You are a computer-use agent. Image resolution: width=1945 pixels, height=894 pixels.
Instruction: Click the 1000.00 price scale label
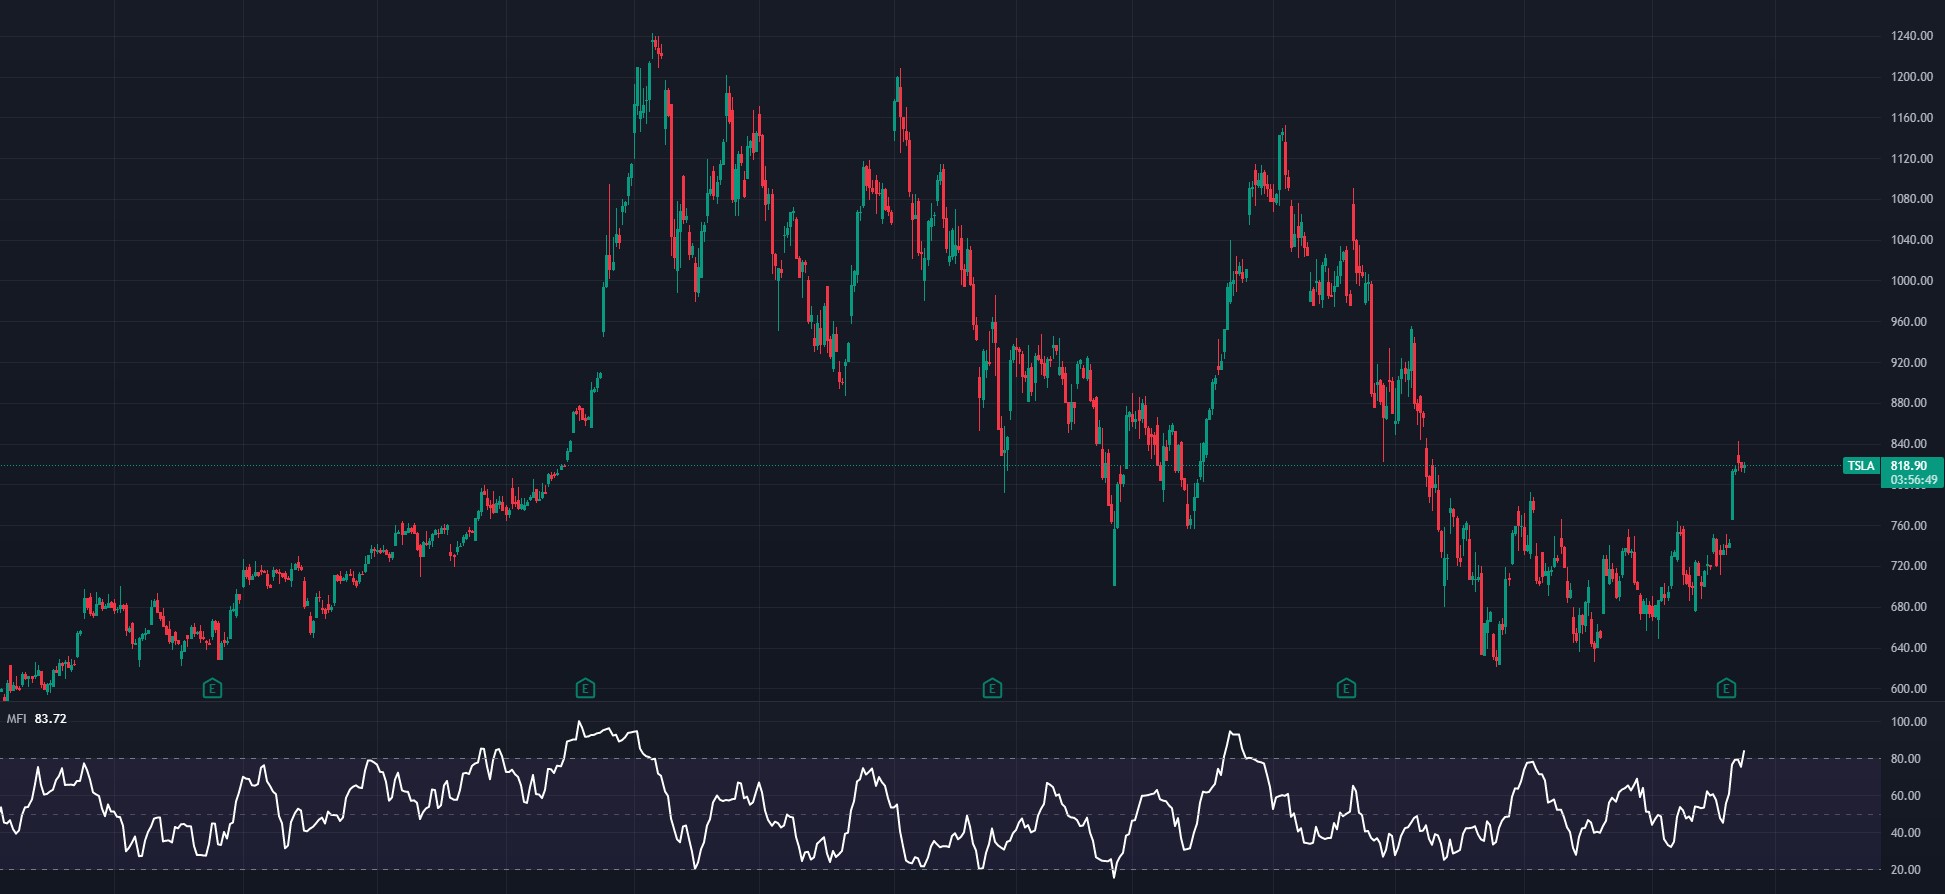[1911, 281]
